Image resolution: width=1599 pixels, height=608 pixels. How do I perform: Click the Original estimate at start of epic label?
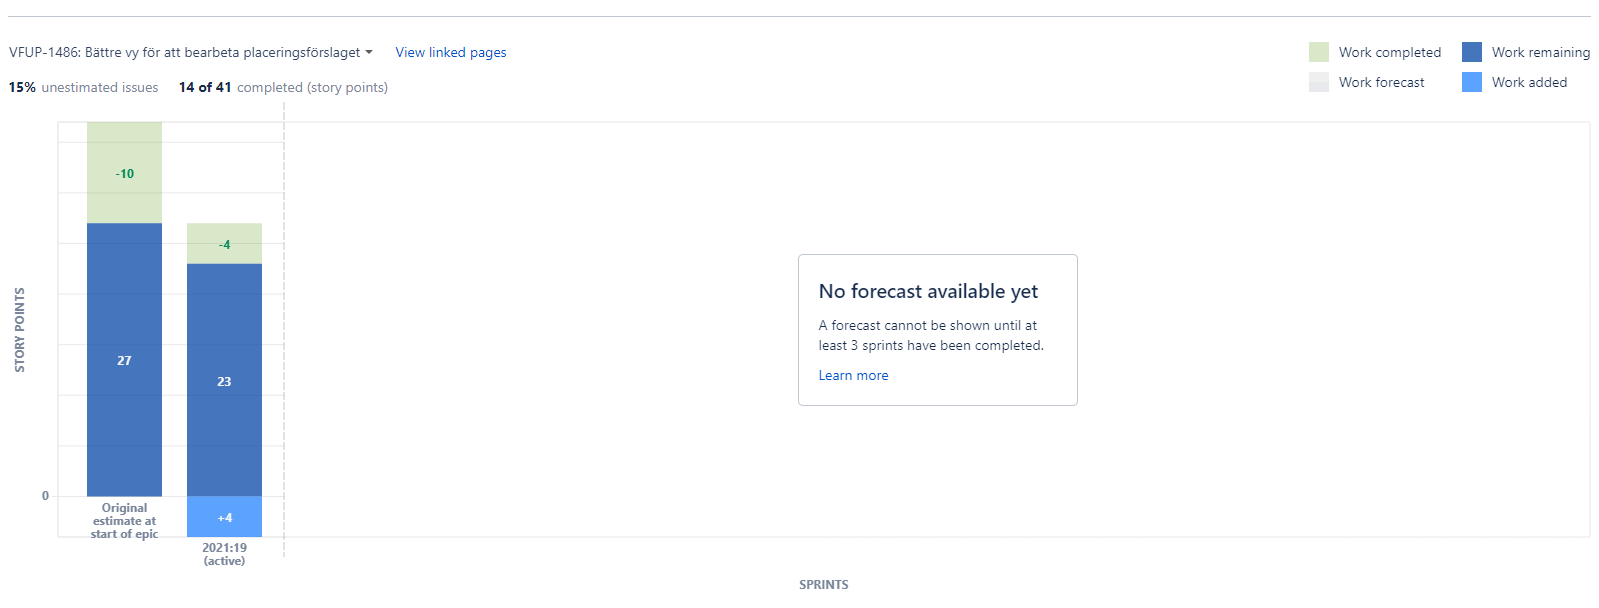[x=124, y=521]
